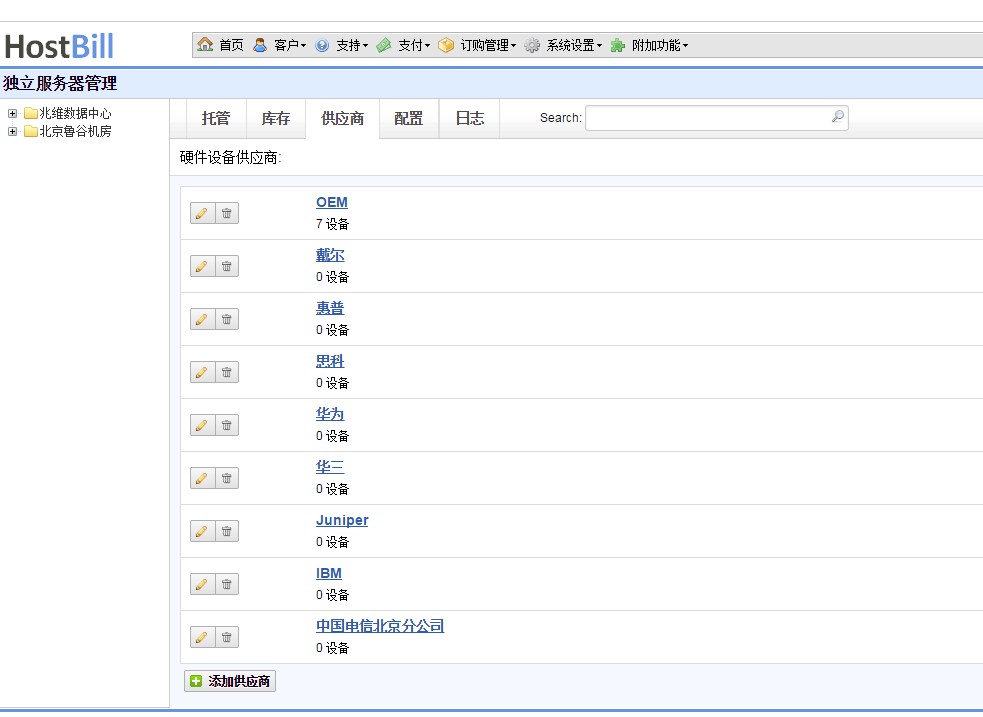
Task: Delete 华三 using the trash icon
Action: (x=227, y=478)
